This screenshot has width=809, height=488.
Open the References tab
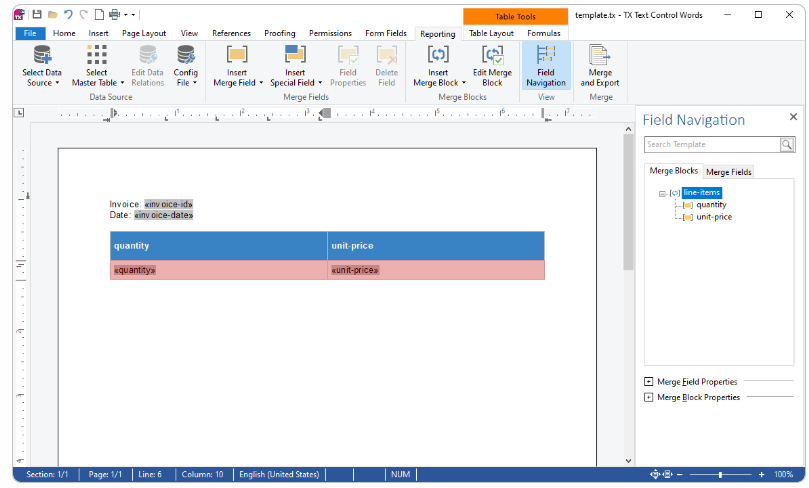tap(231, 33)
